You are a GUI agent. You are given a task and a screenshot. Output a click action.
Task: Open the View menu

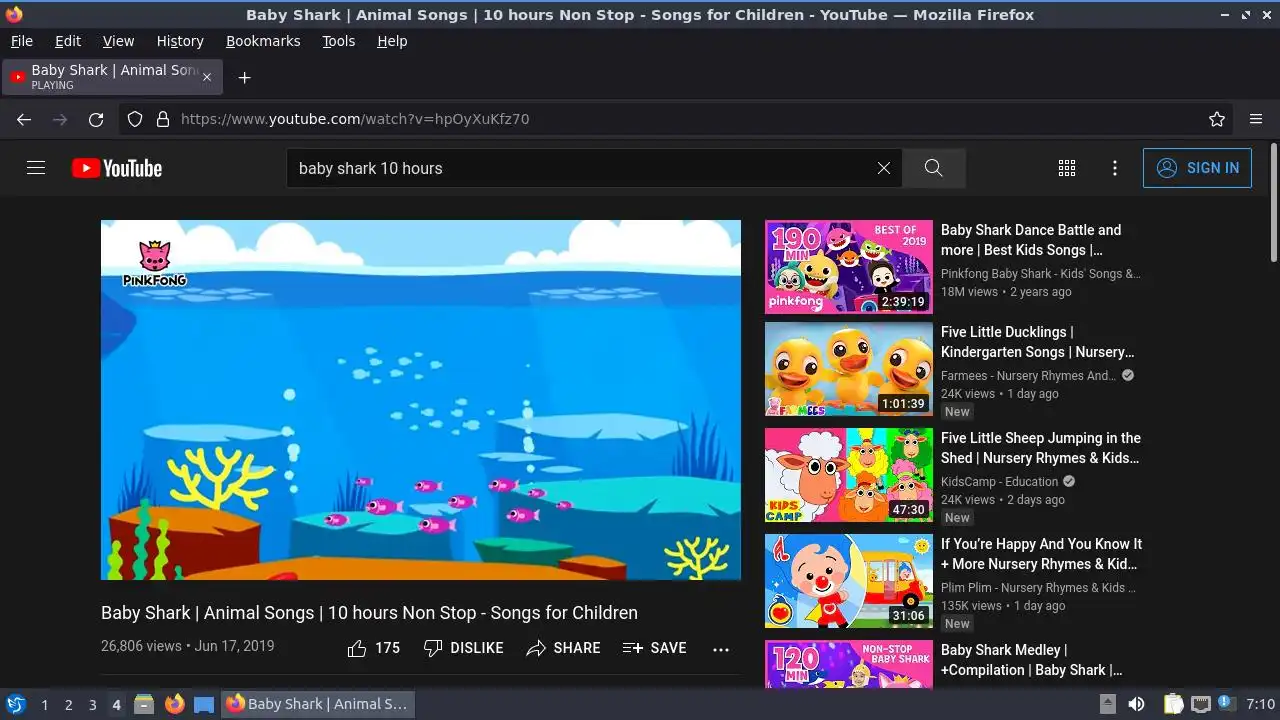118,41
